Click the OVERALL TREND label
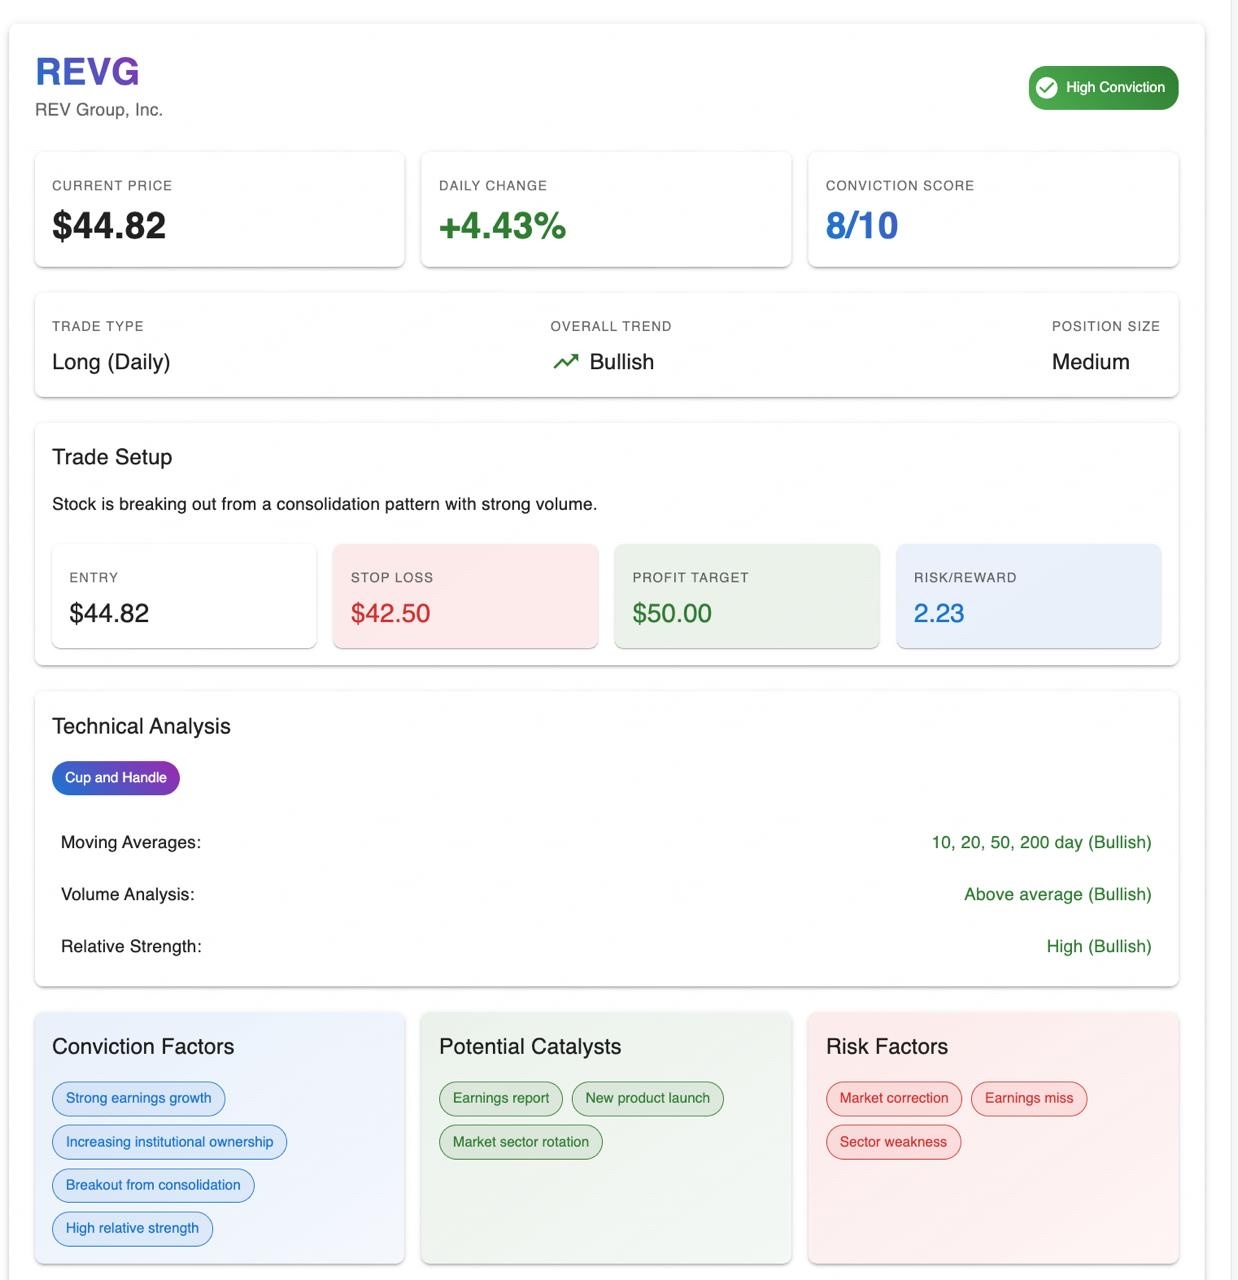Viewport: 1238px width, 1280px height. [611, 326]
